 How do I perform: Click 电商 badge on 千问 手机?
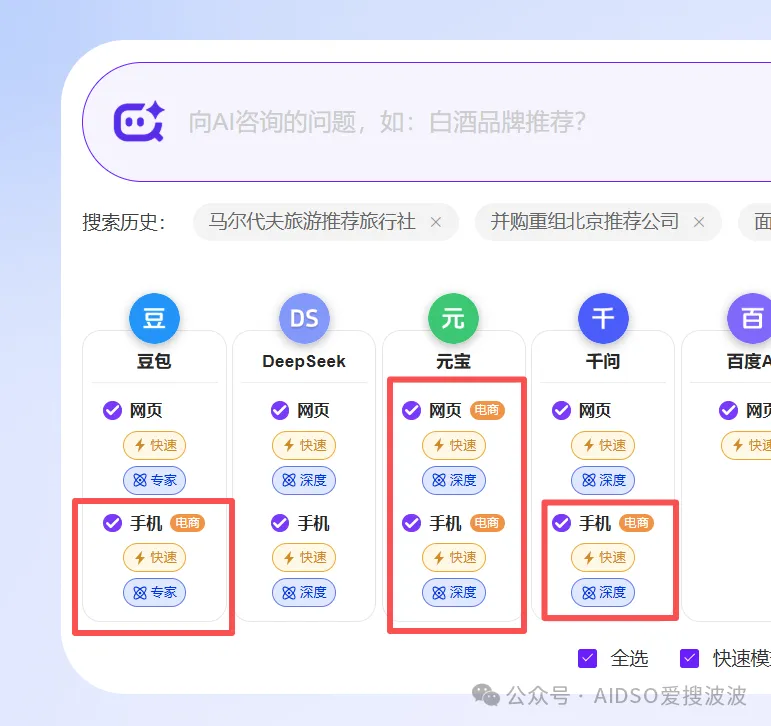click(x=636, y=522)
